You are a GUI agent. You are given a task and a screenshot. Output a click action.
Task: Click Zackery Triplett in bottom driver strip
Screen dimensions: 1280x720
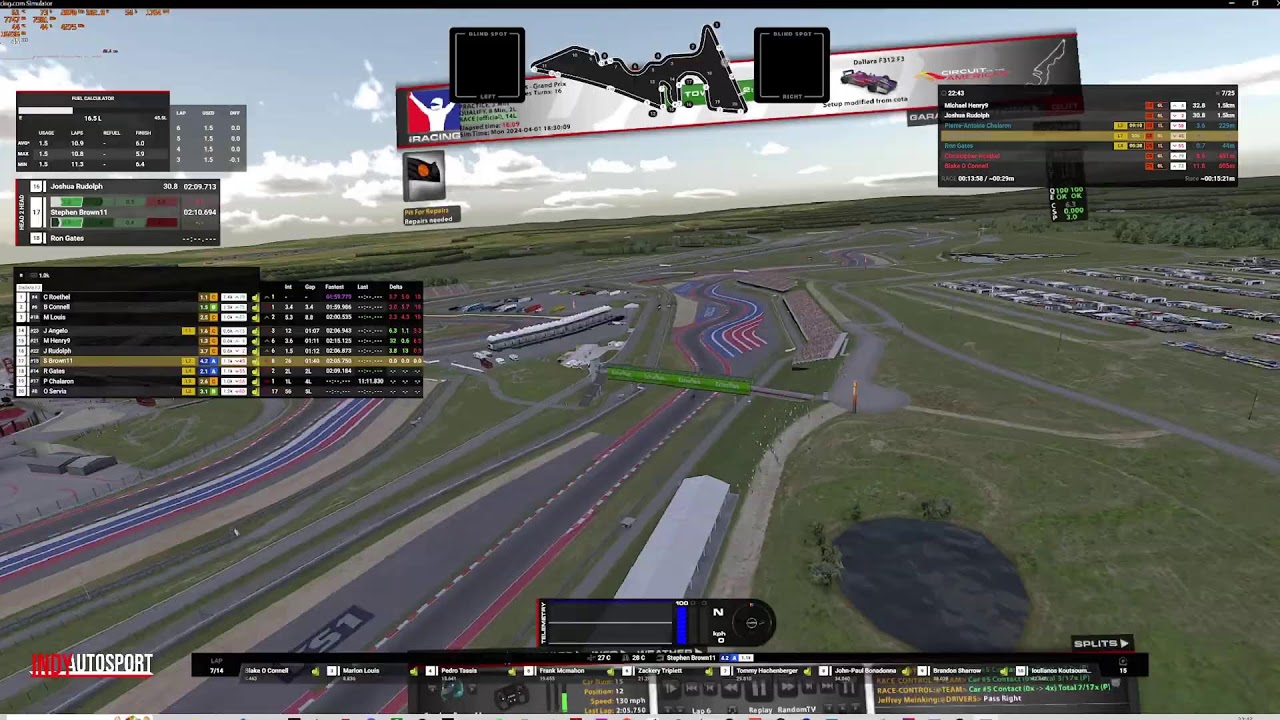pos(660,671)
